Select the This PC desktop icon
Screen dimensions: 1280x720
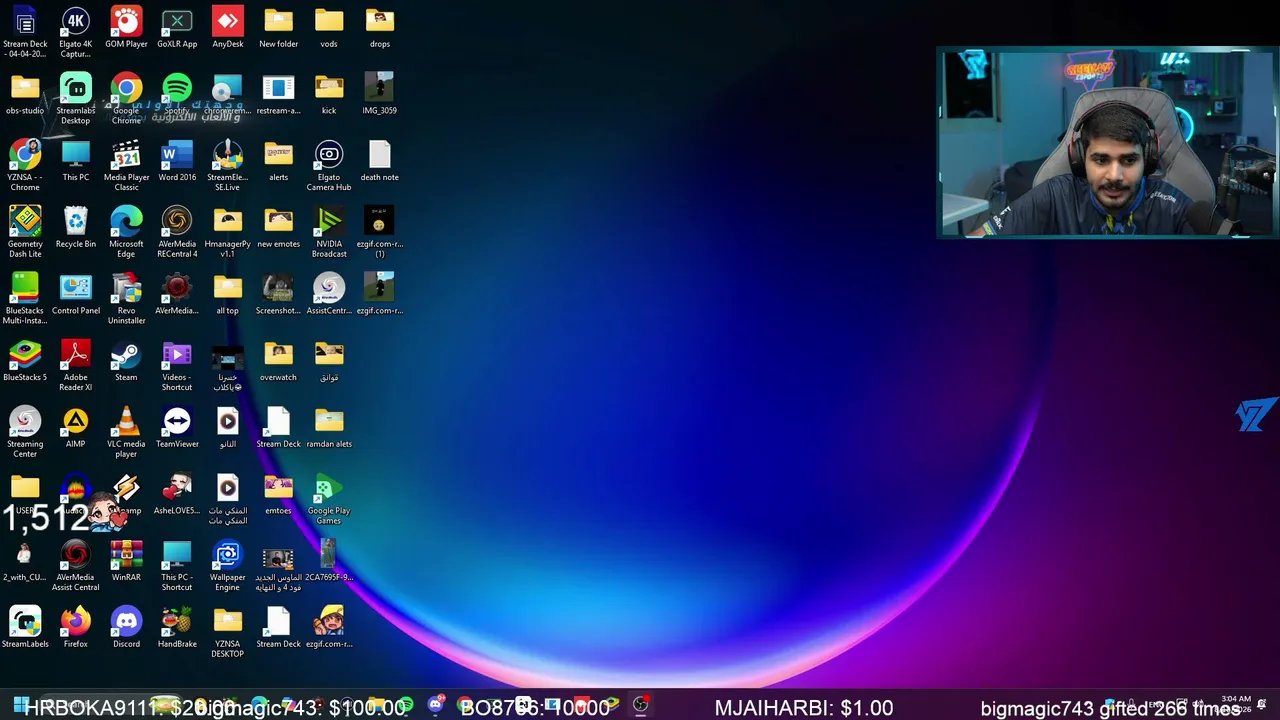(x=75, y=161)
